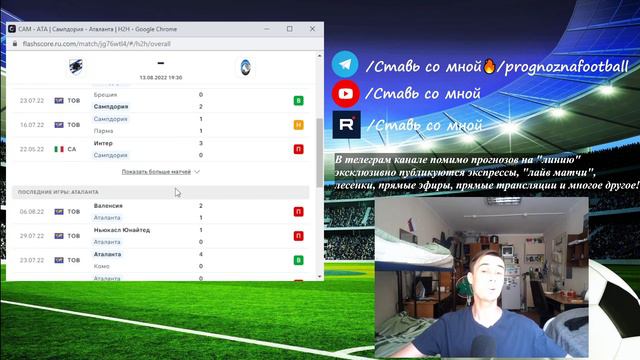Viewport: 640px width, 360px height.
Task: Click 'CA' league label in Интер row
Action: click(72, 149)
